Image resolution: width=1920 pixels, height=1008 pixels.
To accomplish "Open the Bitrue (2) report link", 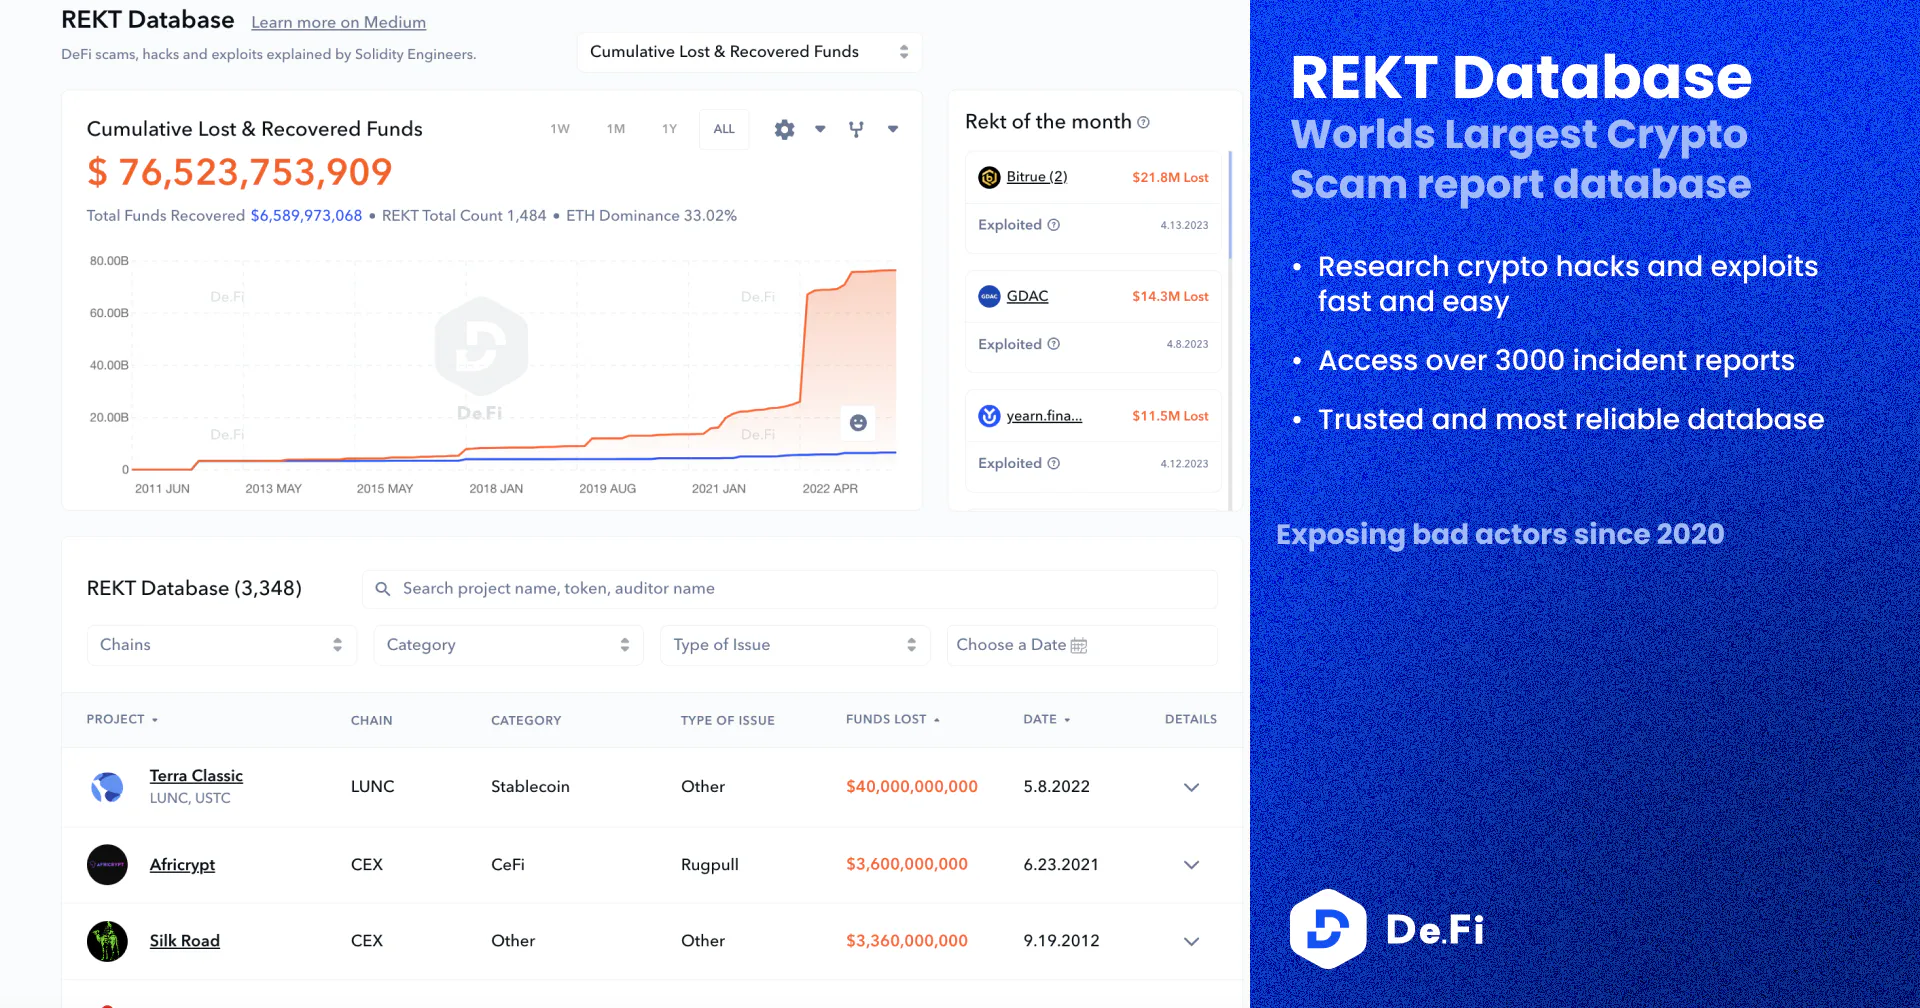I will pos(1037,176).
